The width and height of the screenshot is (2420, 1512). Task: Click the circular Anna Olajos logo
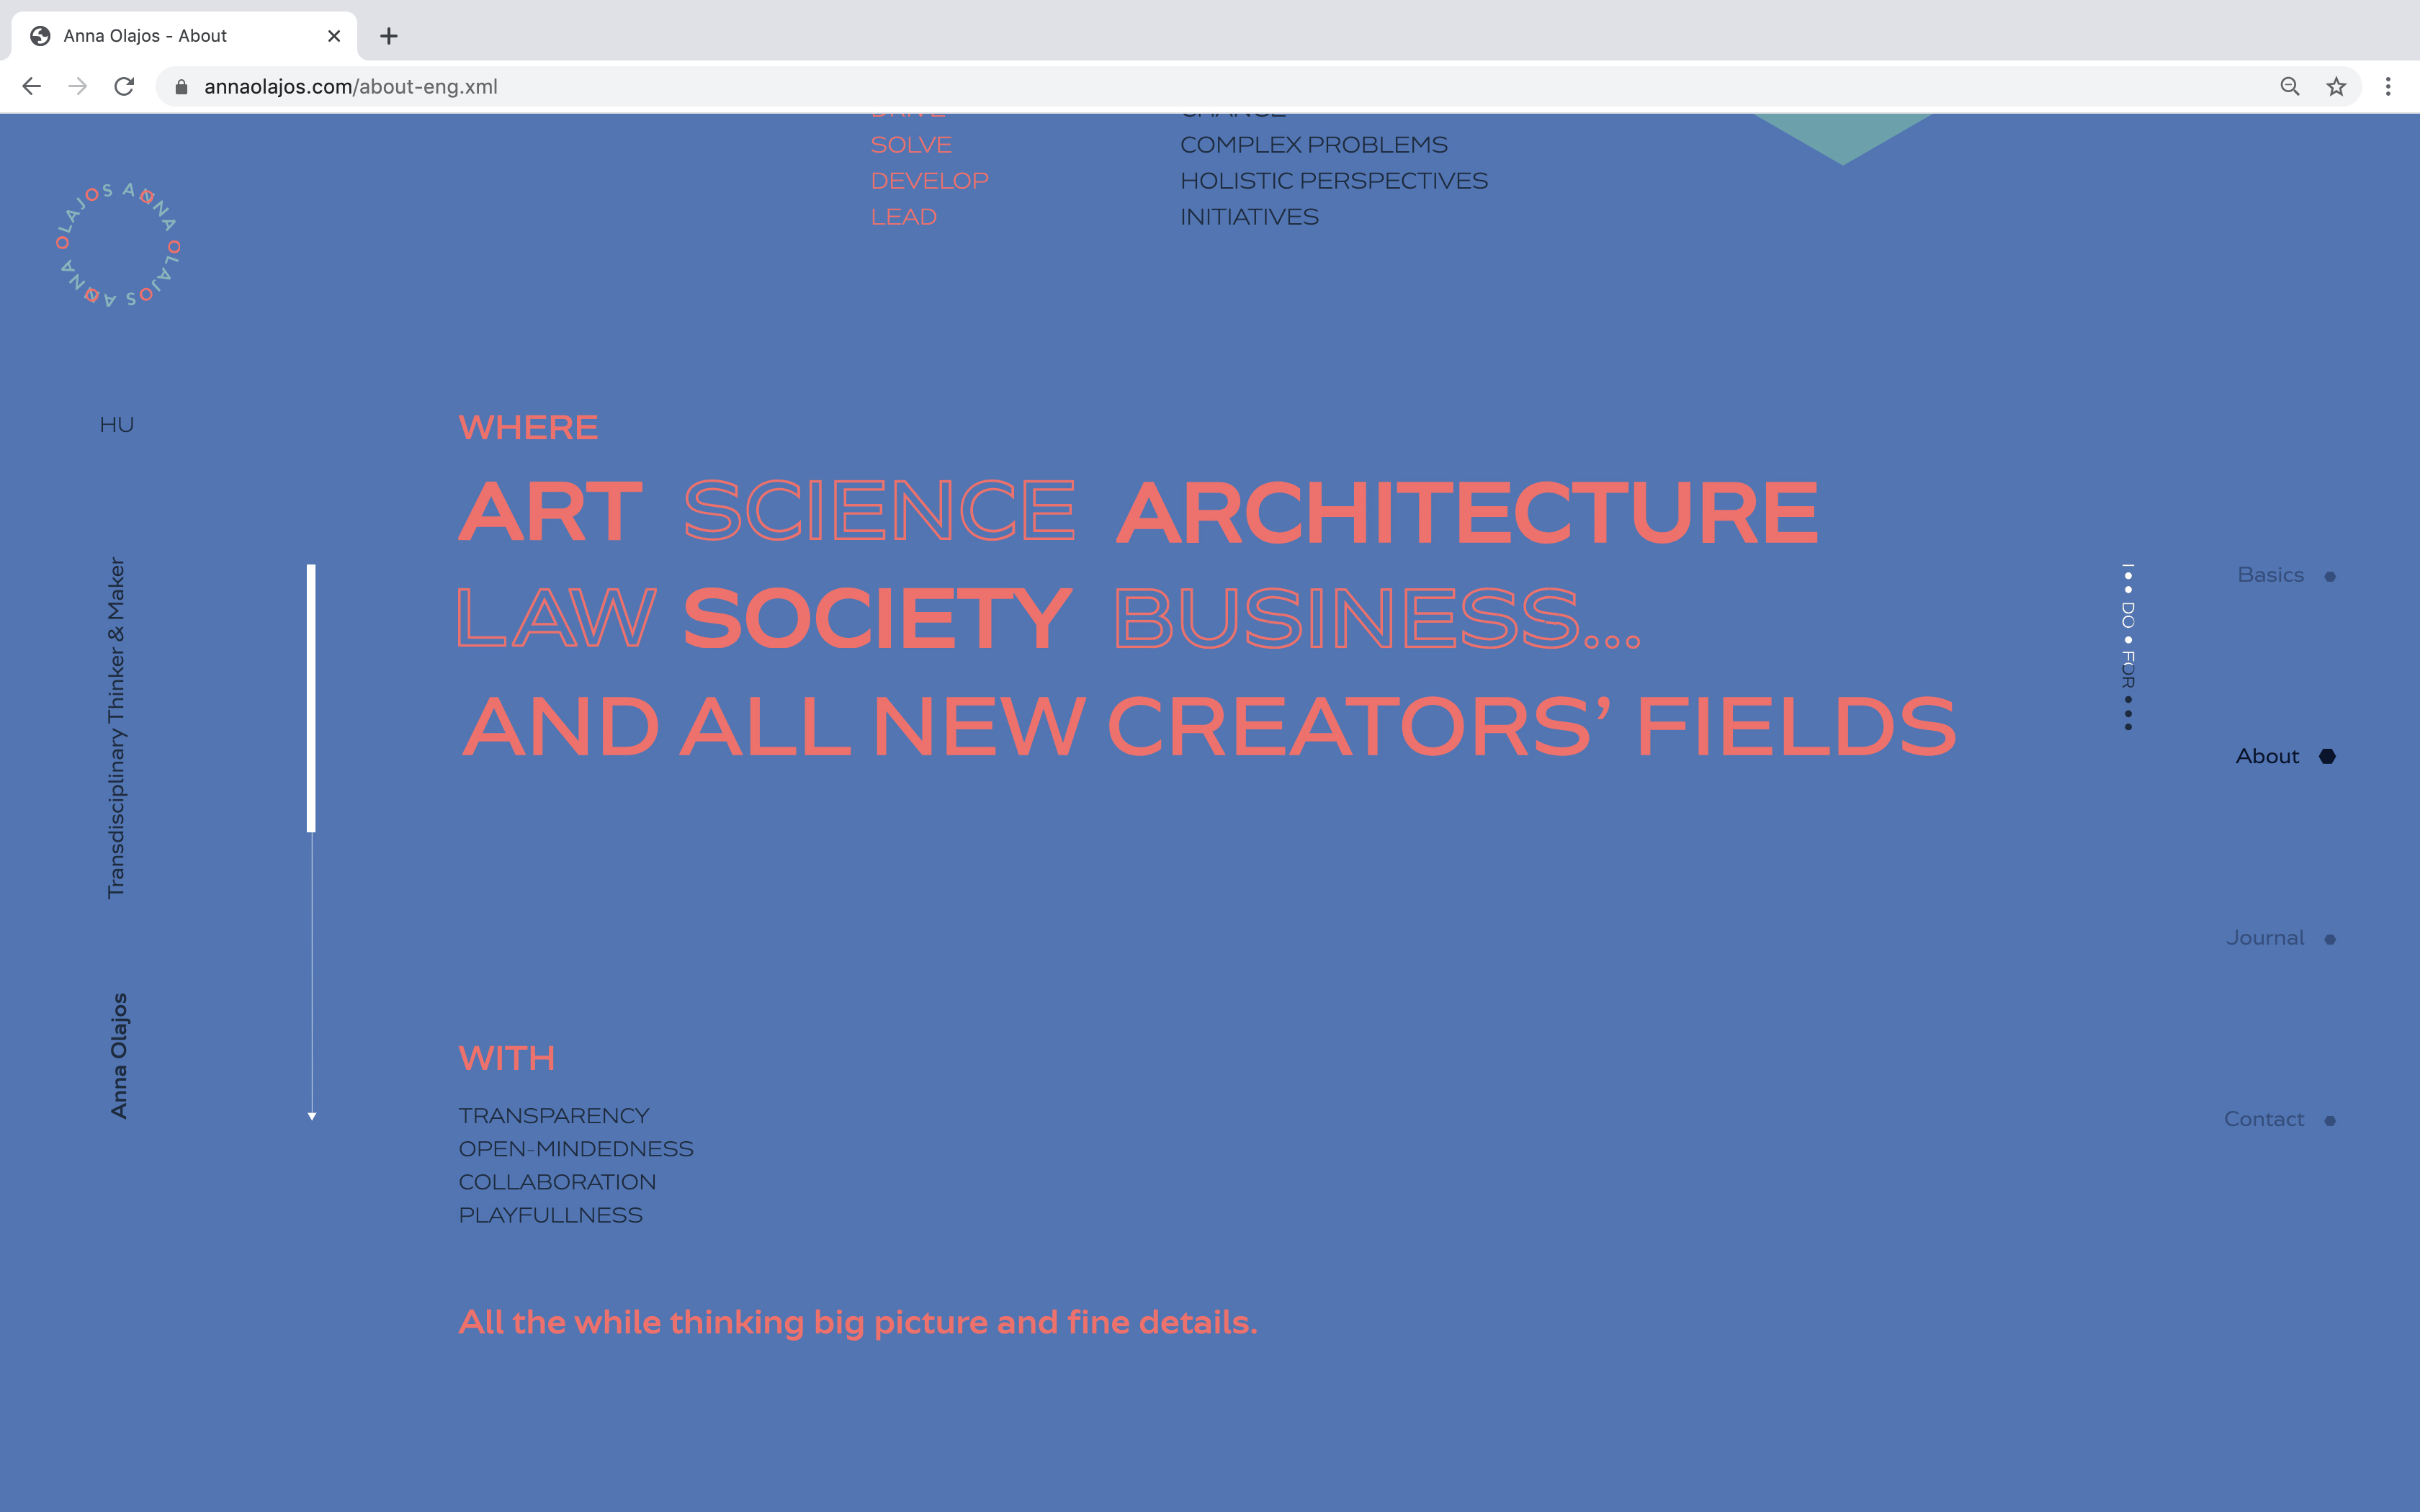pyautogui.click(x=118, y=244)
